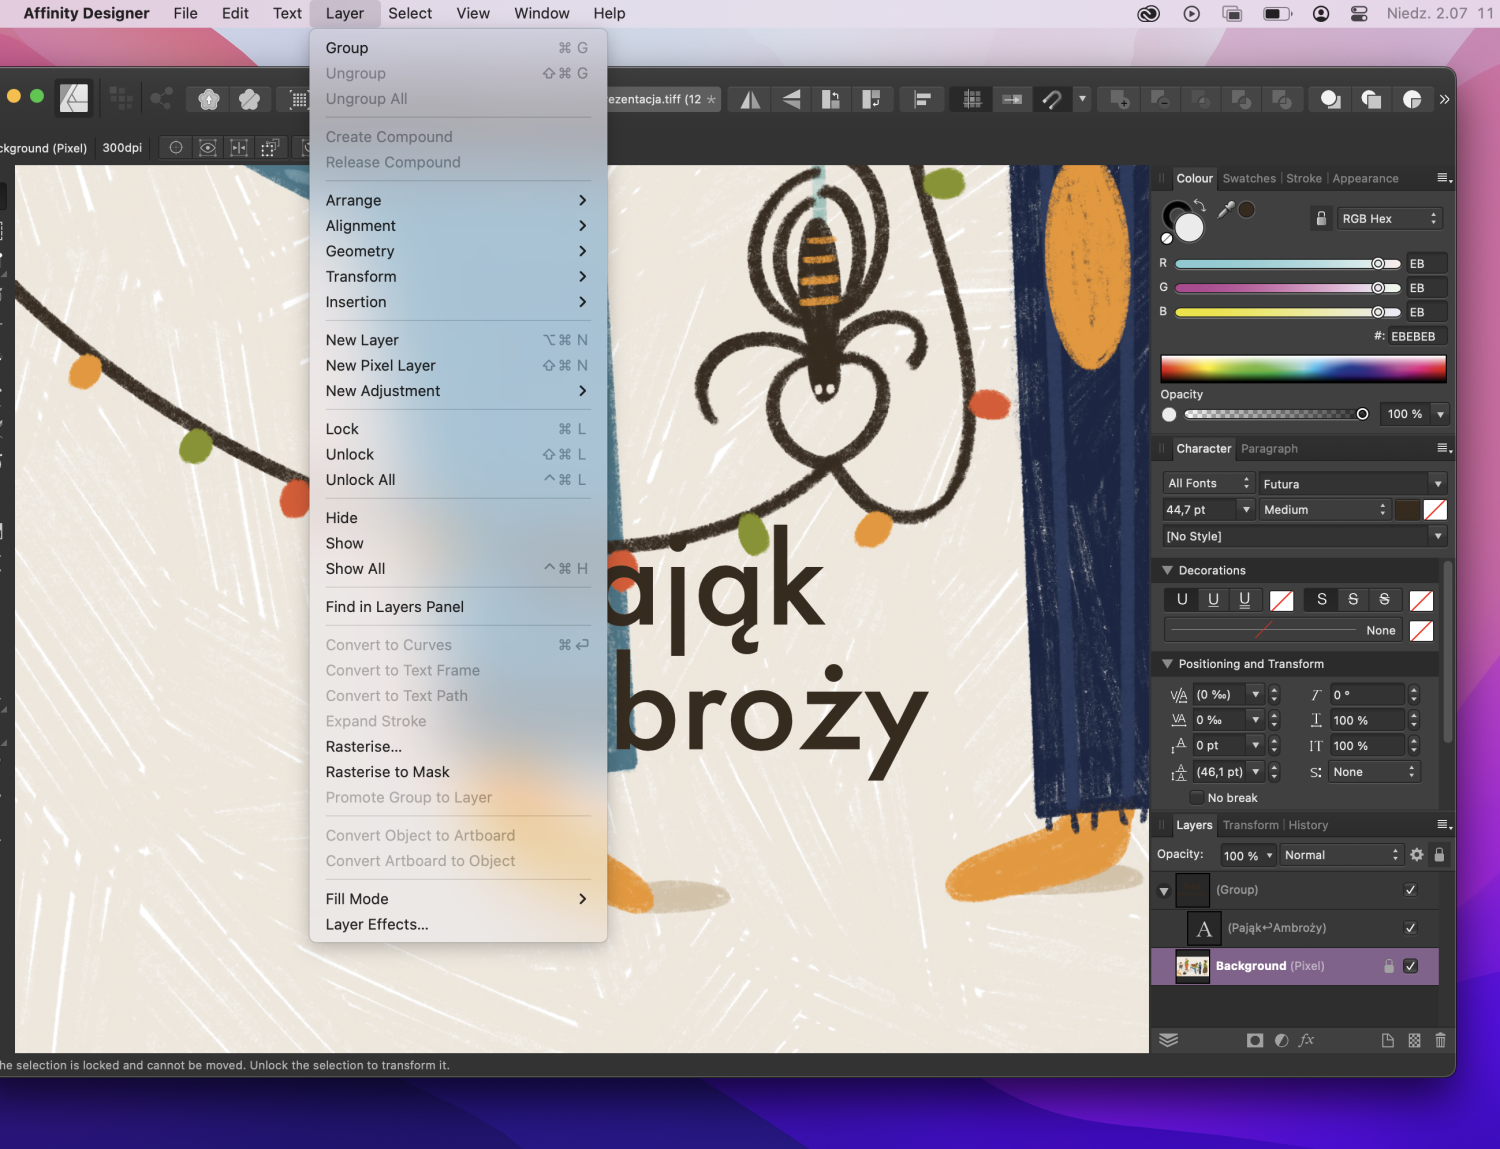Toggle the snapping magnet icon

(x=1051, y=99)
